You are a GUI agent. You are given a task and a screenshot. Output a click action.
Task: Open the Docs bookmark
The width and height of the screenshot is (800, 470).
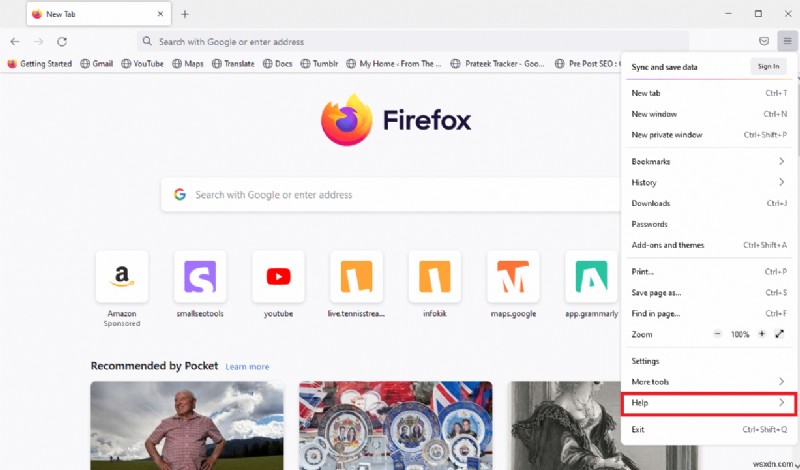[x=278, y=64]
